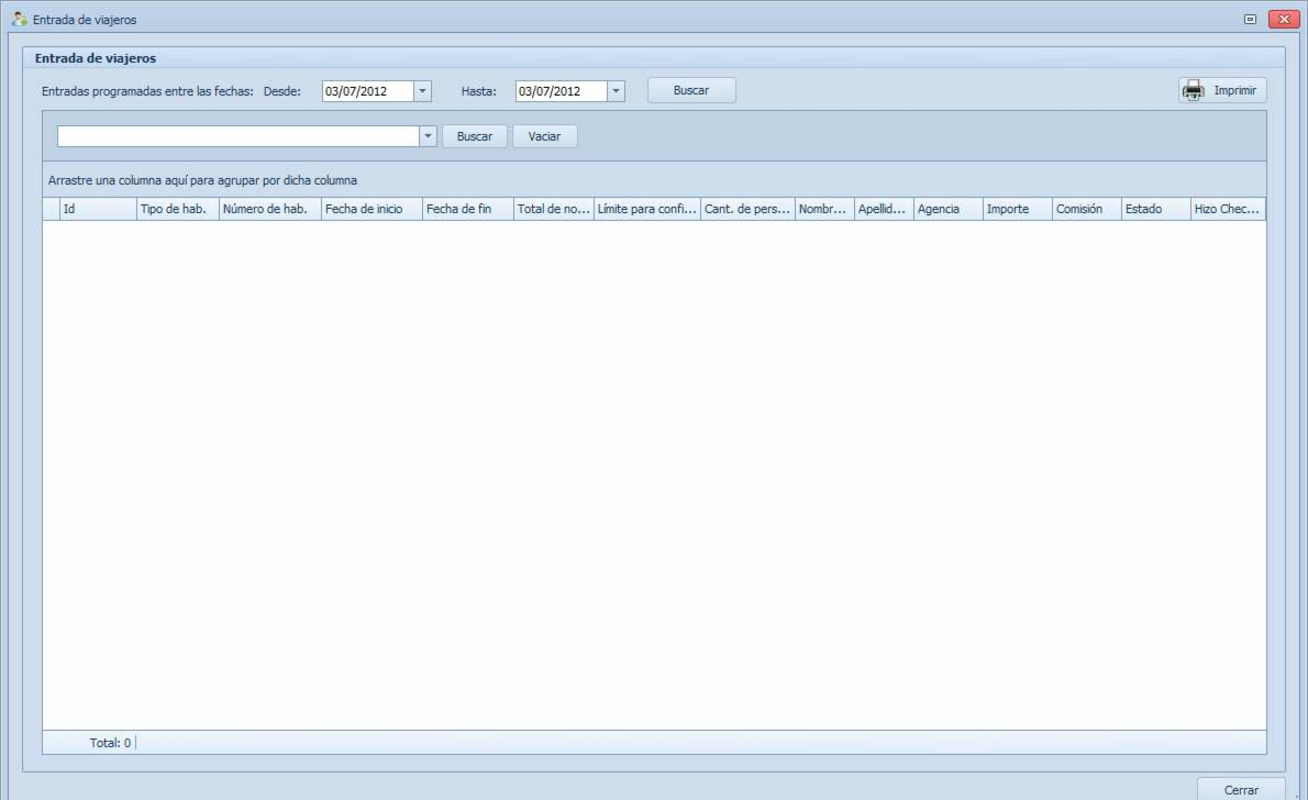Click the Apellid... column header
This screenshot has height=800, width=1308.
point(884,209)
